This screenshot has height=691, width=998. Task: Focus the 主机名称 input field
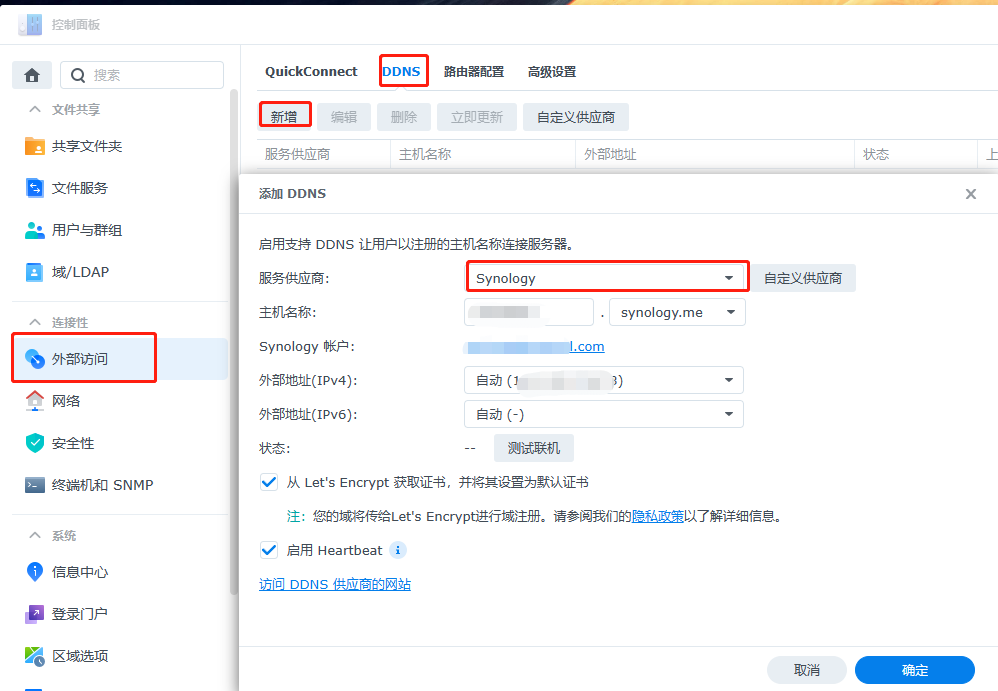tap(529, 312)
